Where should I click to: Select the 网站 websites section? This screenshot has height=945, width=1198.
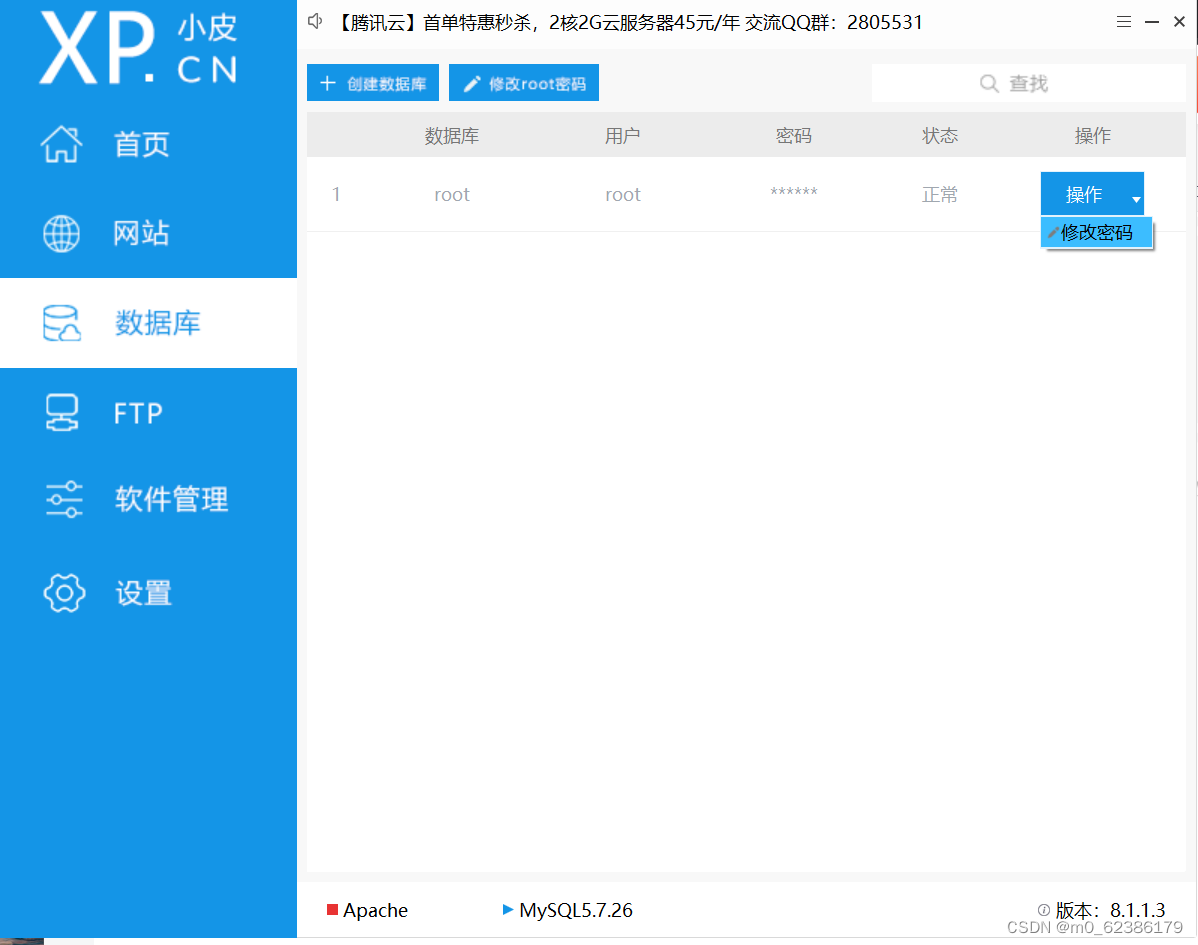click(141, 233)
